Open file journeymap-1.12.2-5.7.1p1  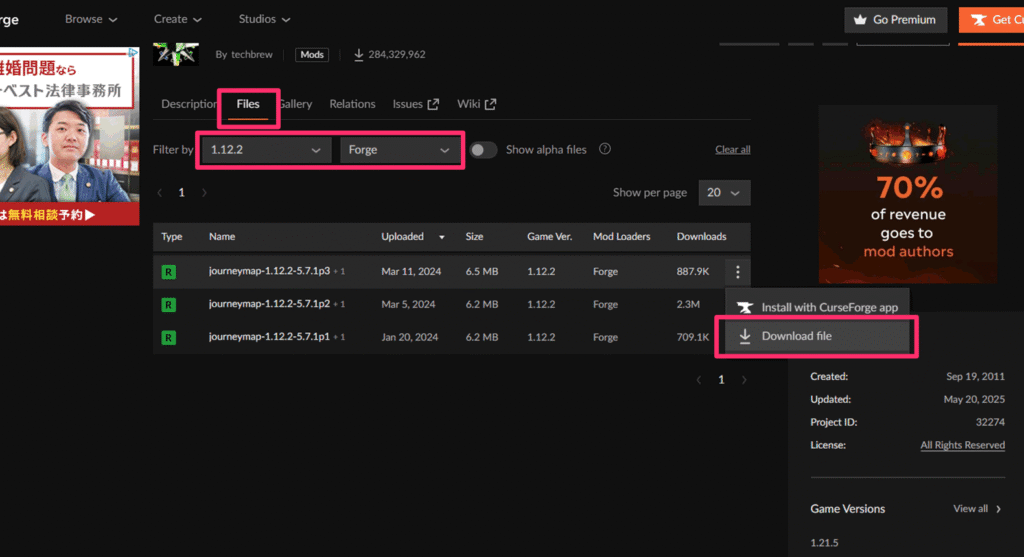click(x=269, y=337)
